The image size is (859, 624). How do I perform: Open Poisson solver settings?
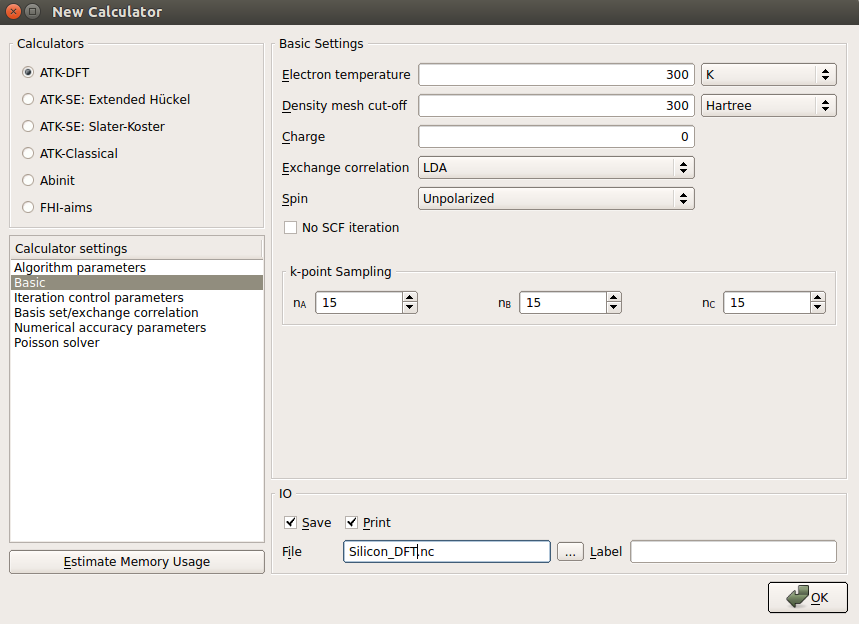click(x=136, y=343)
